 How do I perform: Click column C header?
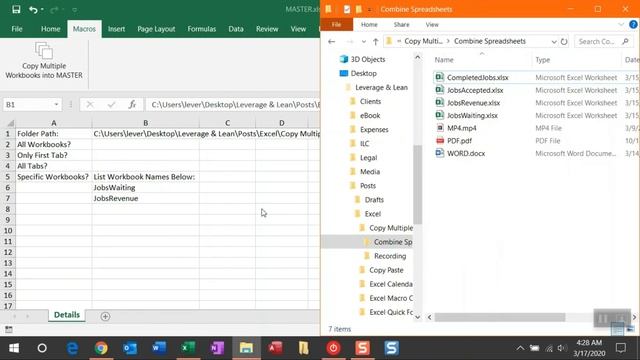(227, 123)
